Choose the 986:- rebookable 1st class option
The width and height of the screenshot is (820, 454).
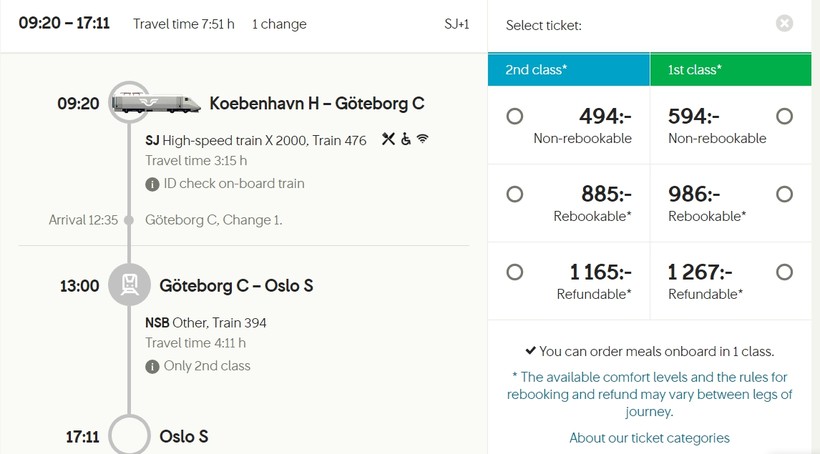click(784, 195)
